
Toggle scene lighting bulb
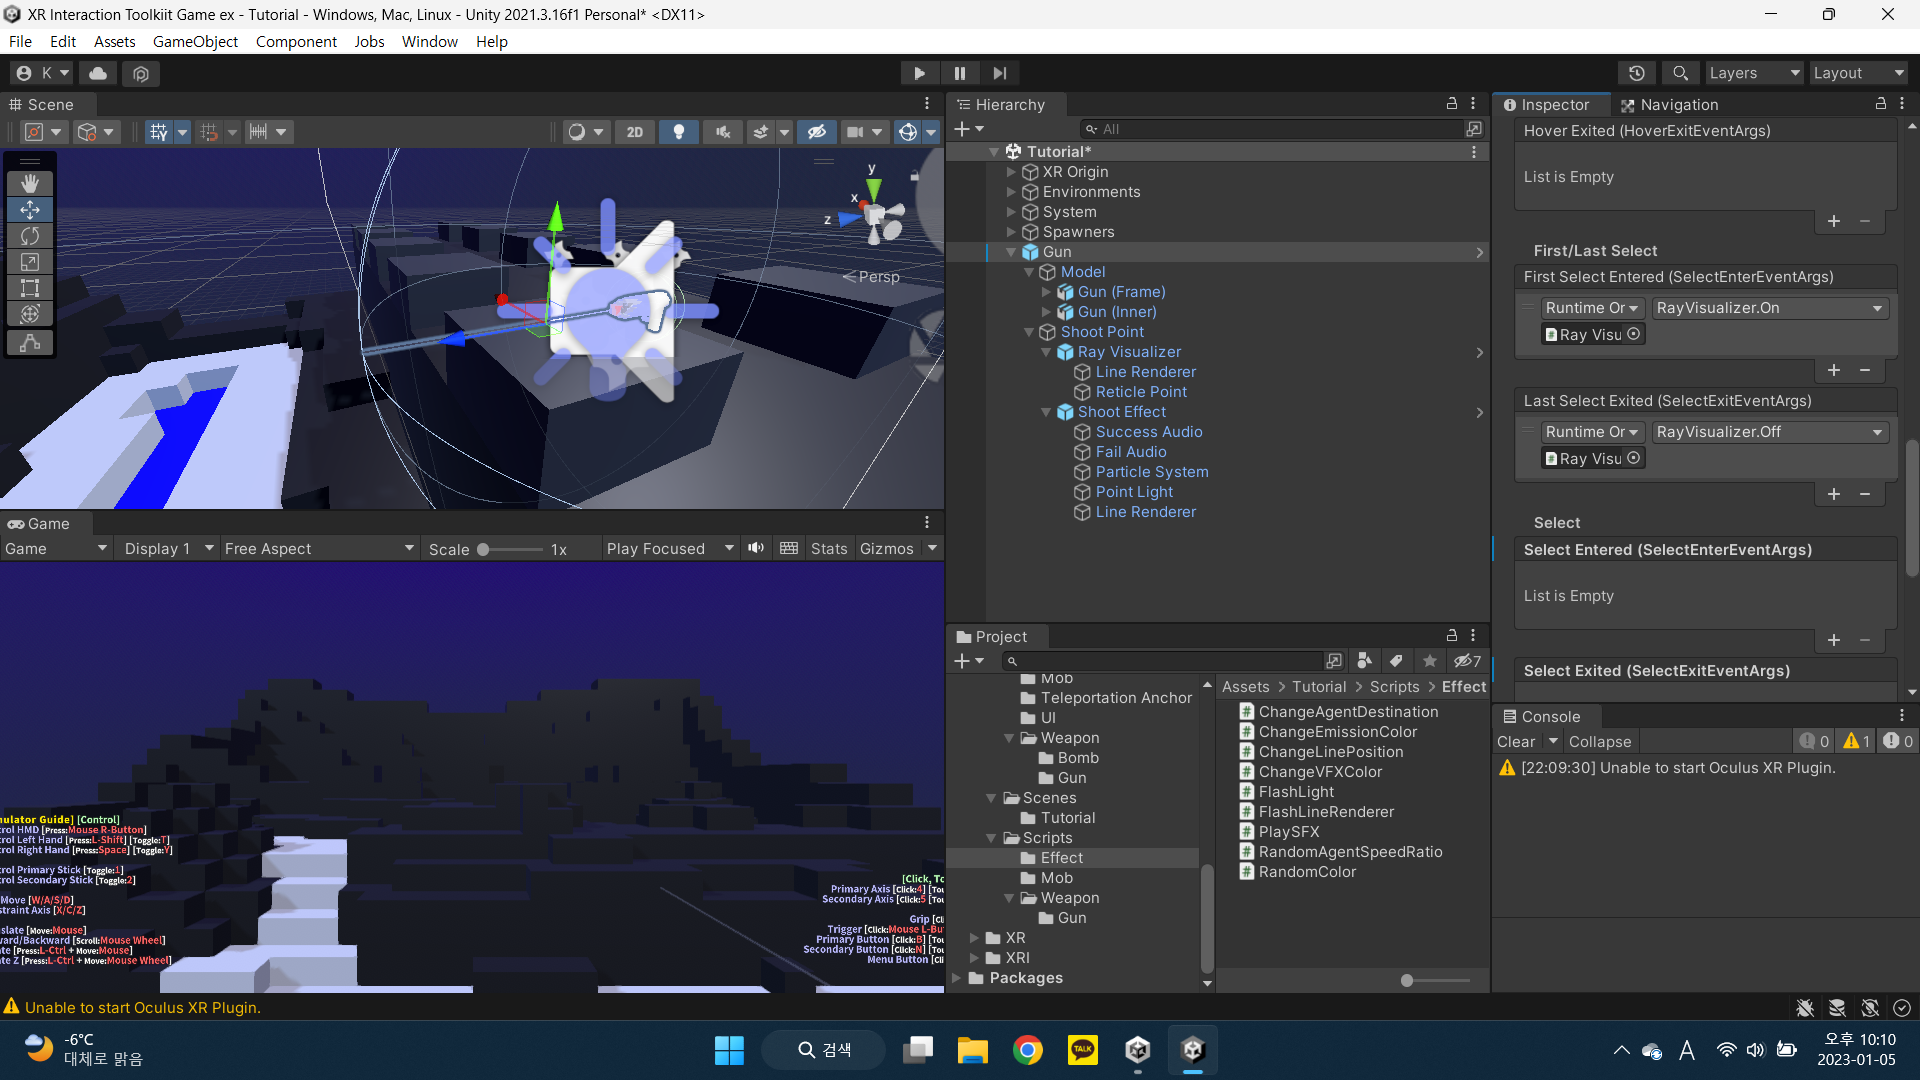pyautogui.click(x=679, y=132)
